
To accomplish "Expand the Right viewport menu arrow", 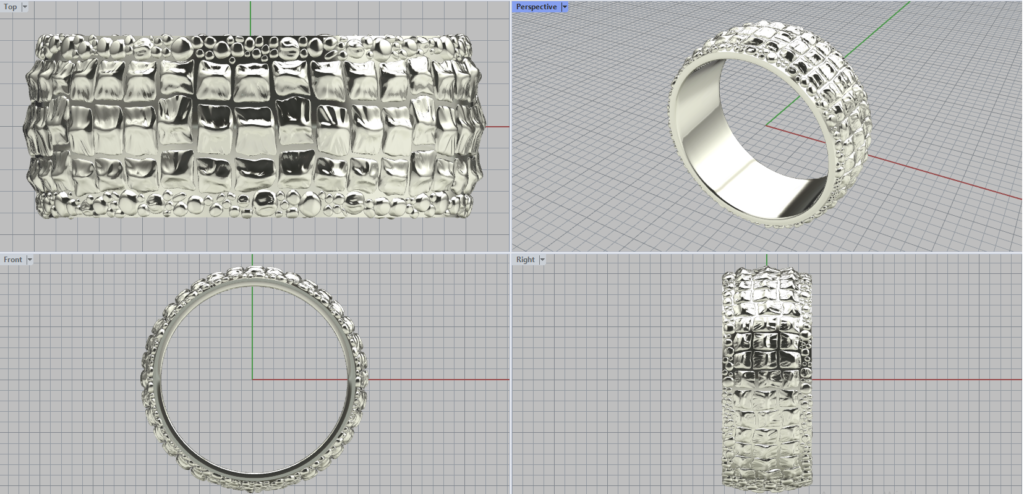I will (x=543, y=260).
